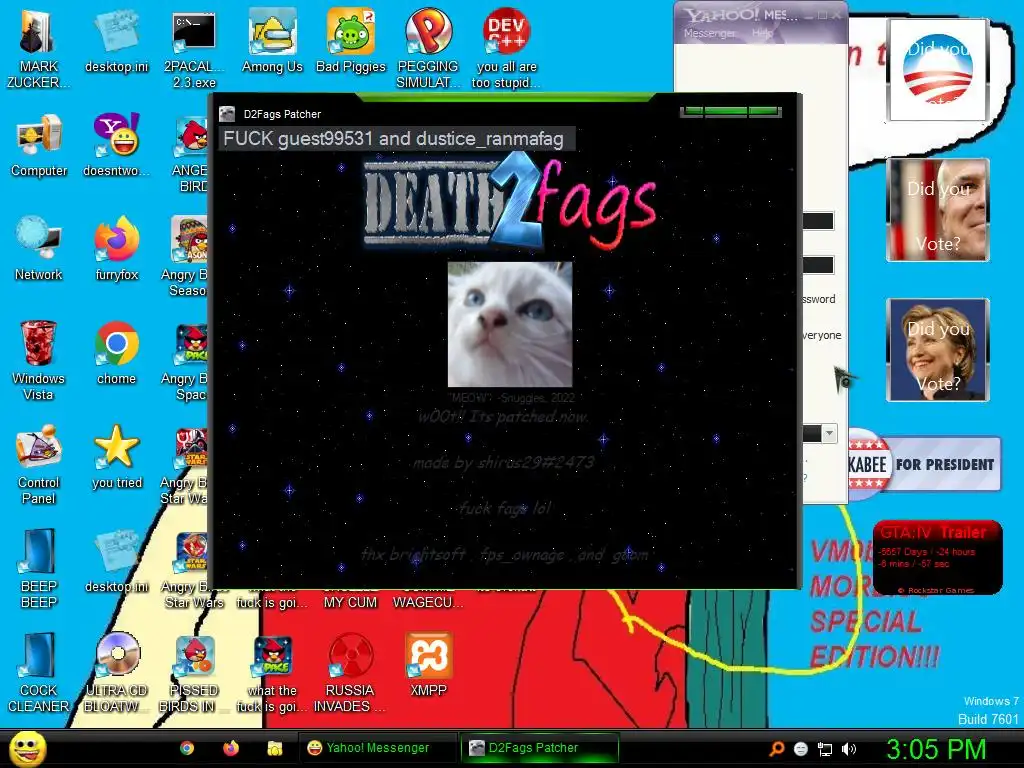Screen dimensions: 1024x768
Task: Open the 'you tried' gold star icon
Action: click(x=116, y=456)
